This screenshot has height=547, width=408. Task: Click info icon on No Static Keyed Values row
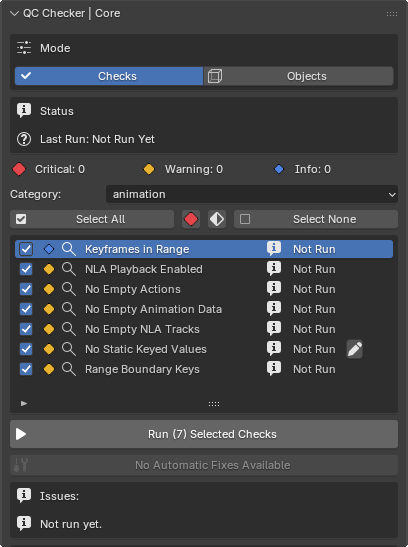tap(274, 348)
